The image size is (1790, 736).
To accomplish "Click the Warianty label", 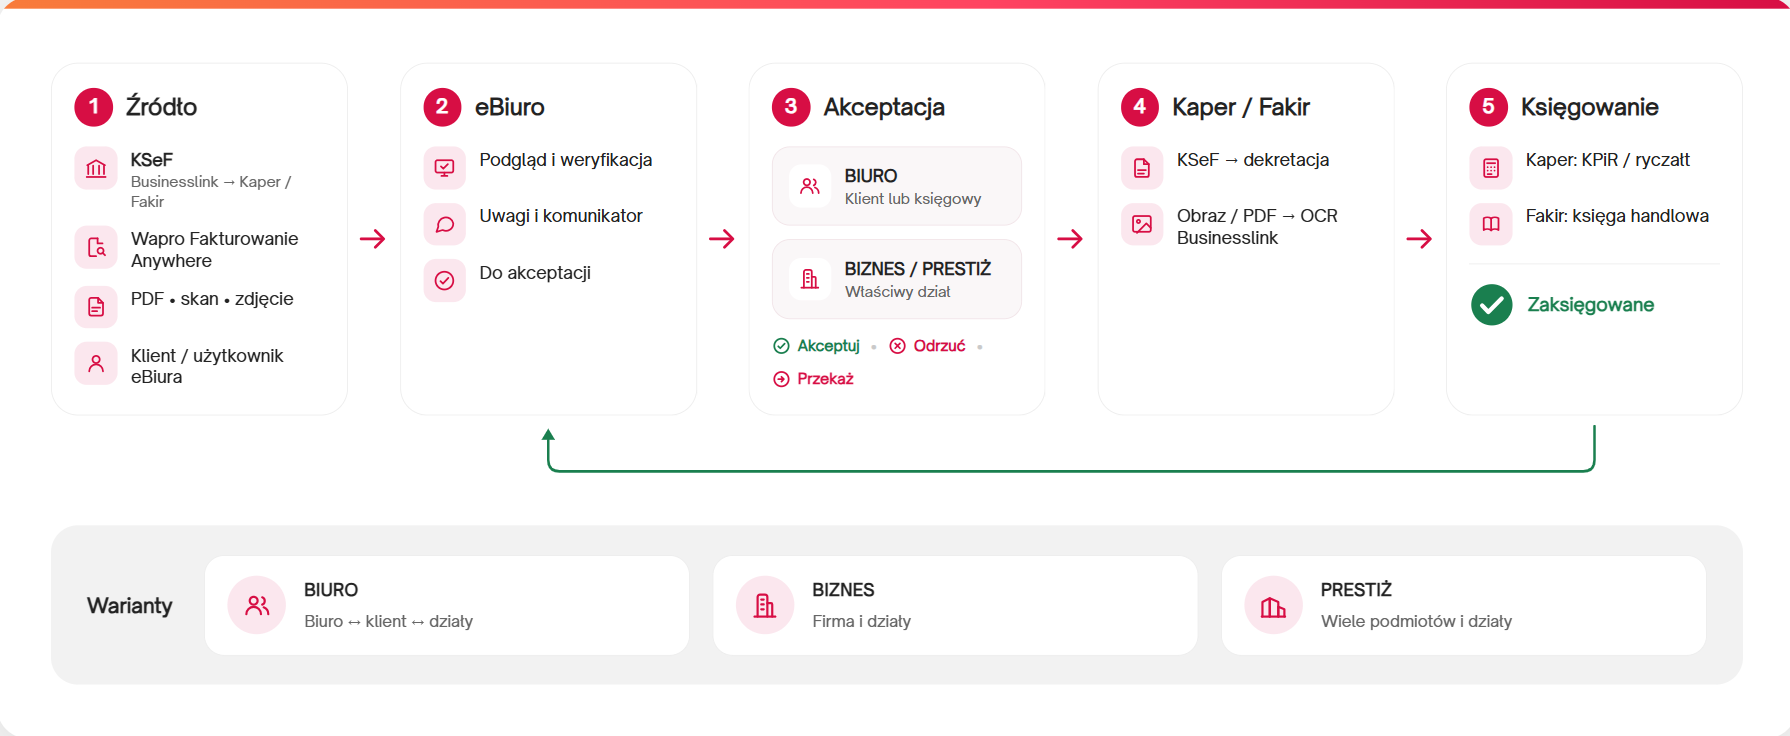I will point(130,606).
